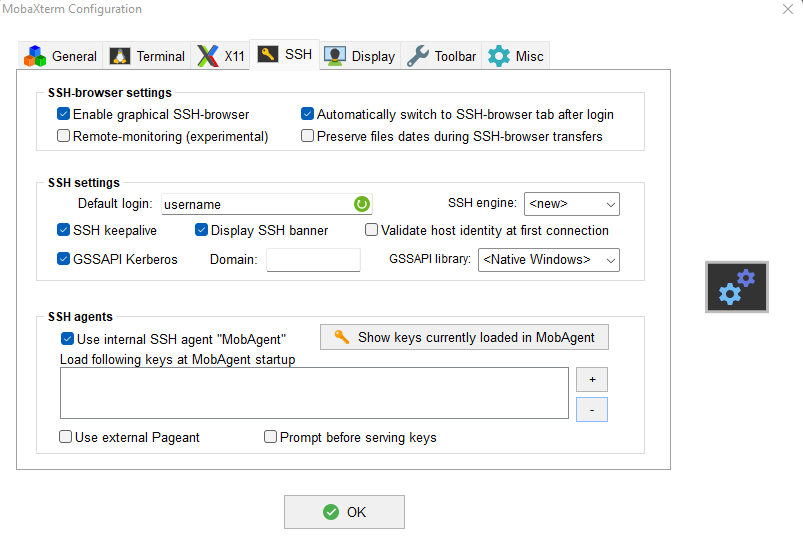Click the green refresh icon in Default login
The image size is (803, 540).
[x=362, y=204]
